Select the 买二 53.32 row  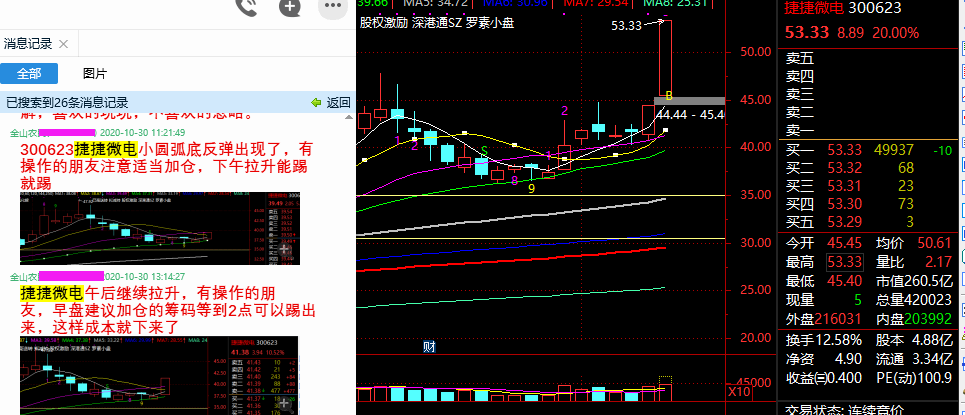tap(869, 167)
